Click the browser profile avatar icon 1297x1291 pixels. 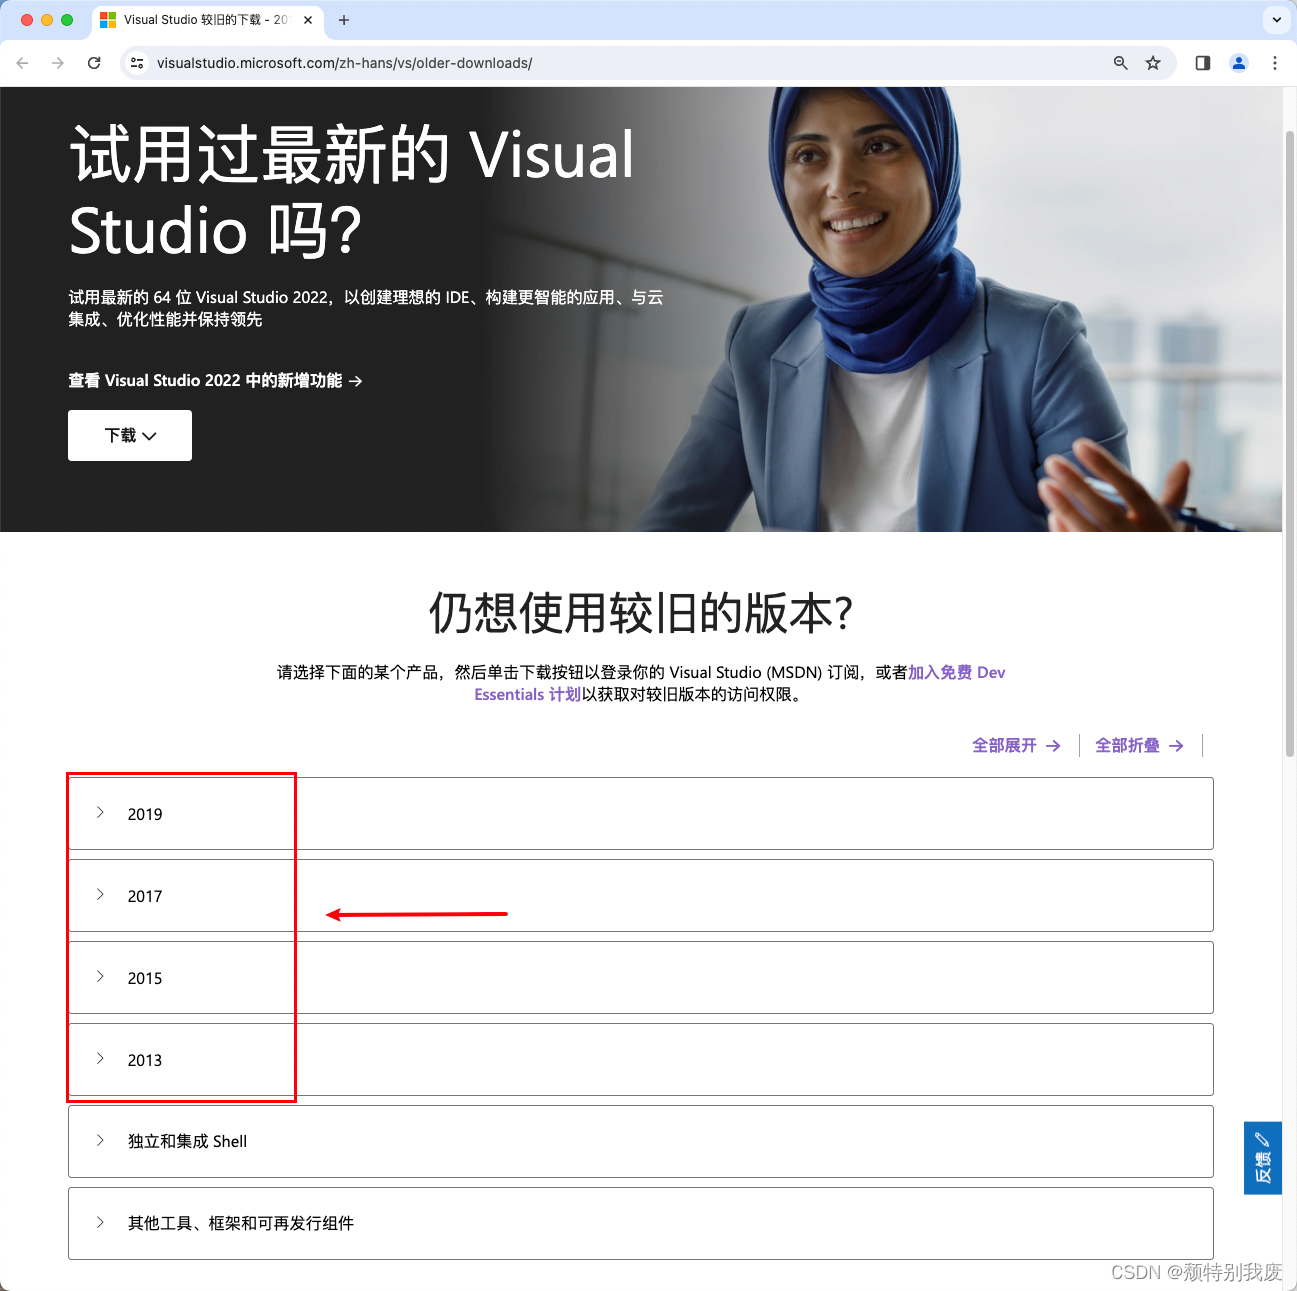[1239, 62]
